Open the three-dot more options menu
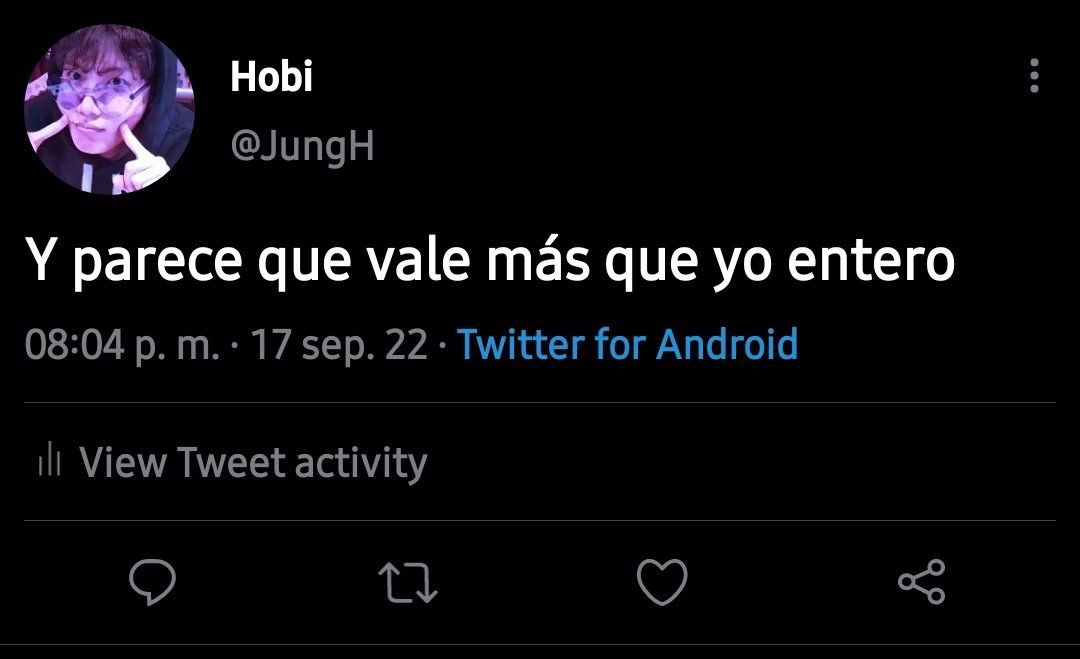This screenshot has height=659, width=1080. 1034,76
